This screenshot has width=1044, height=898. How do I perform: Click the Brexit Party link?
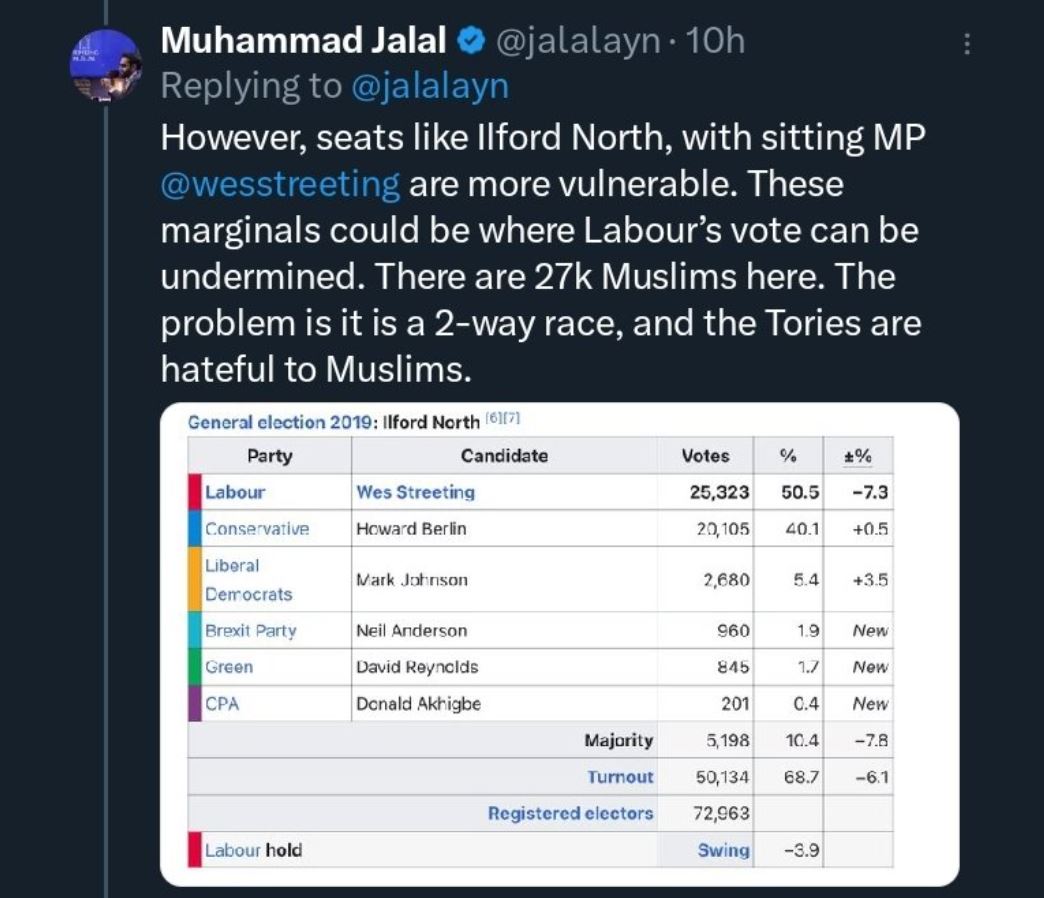pyautogui.click(x=250, y=631)
